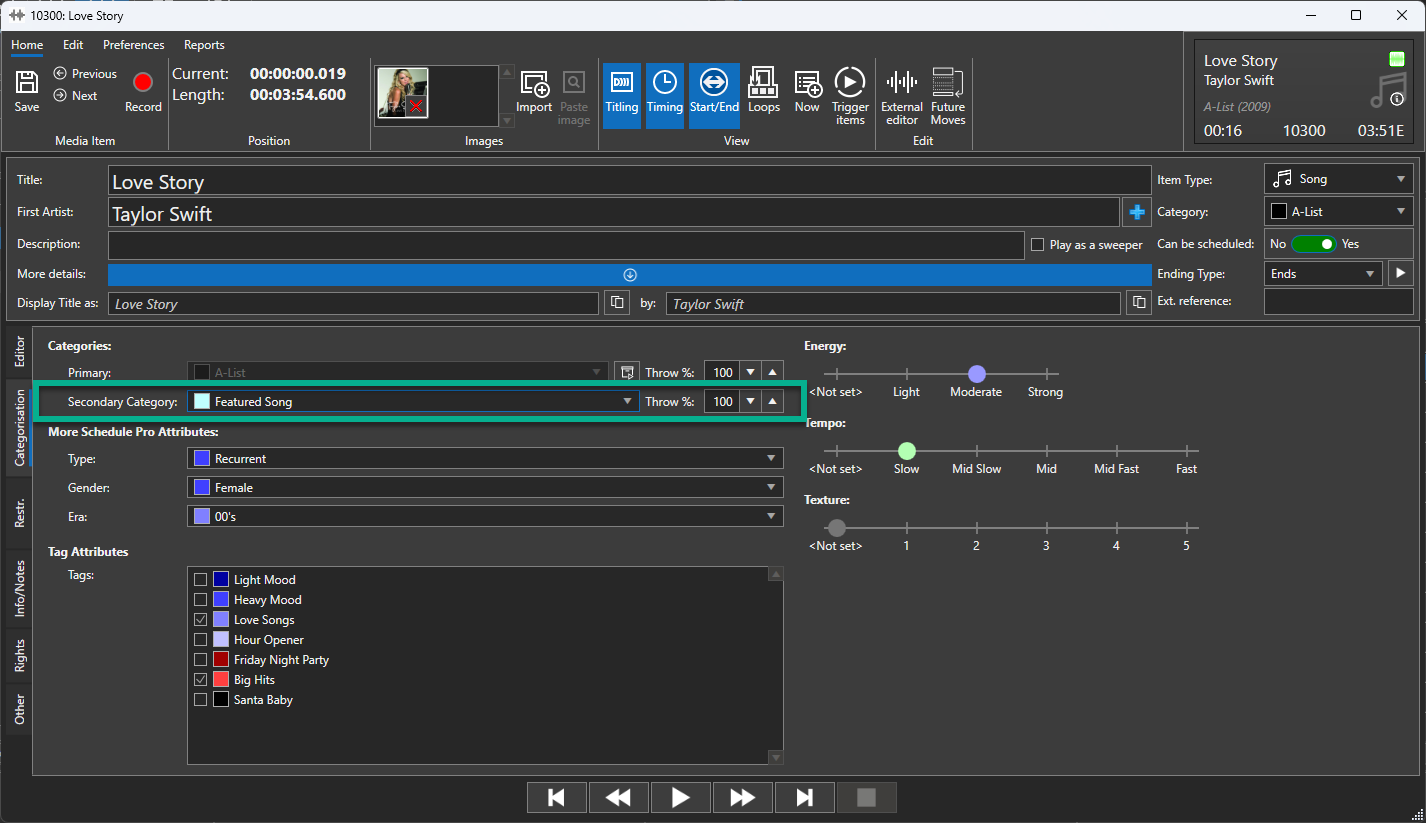Screen dimensions: 1426x823
Task: Remove the album art image via red X
Action: pos(415,105)
